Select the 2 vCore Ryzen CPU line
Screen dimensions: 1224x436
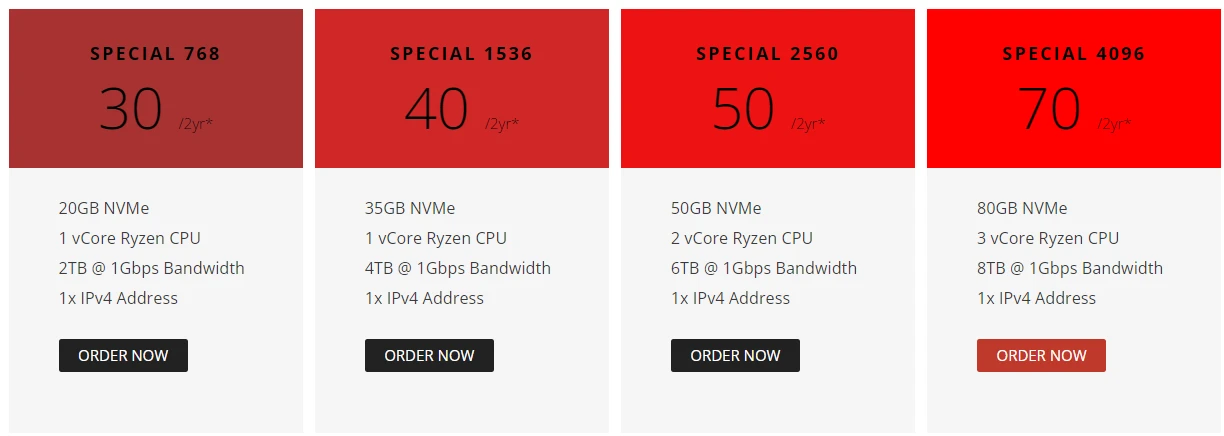coord(742,238)
